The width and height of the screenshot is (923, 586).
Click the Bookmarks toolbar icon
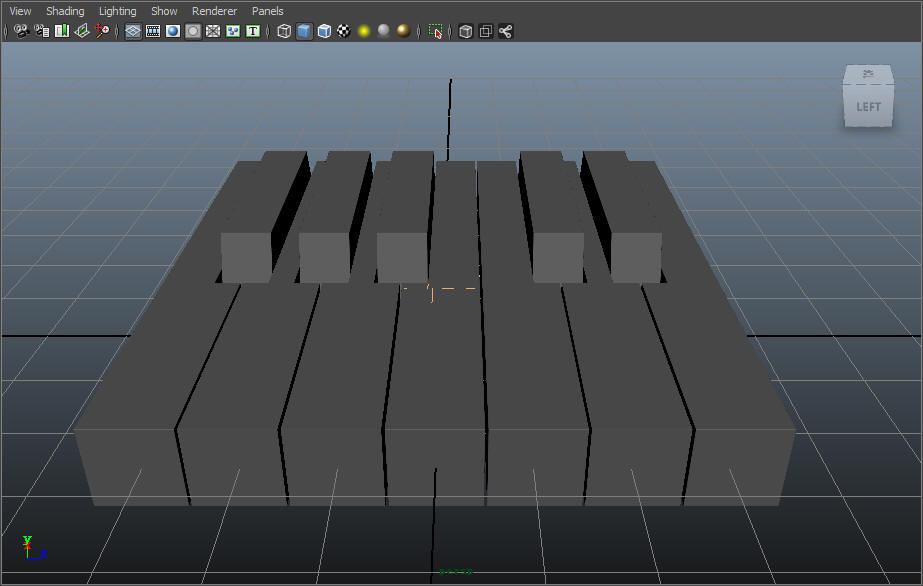pyautogui.click(x=62, y=31)
